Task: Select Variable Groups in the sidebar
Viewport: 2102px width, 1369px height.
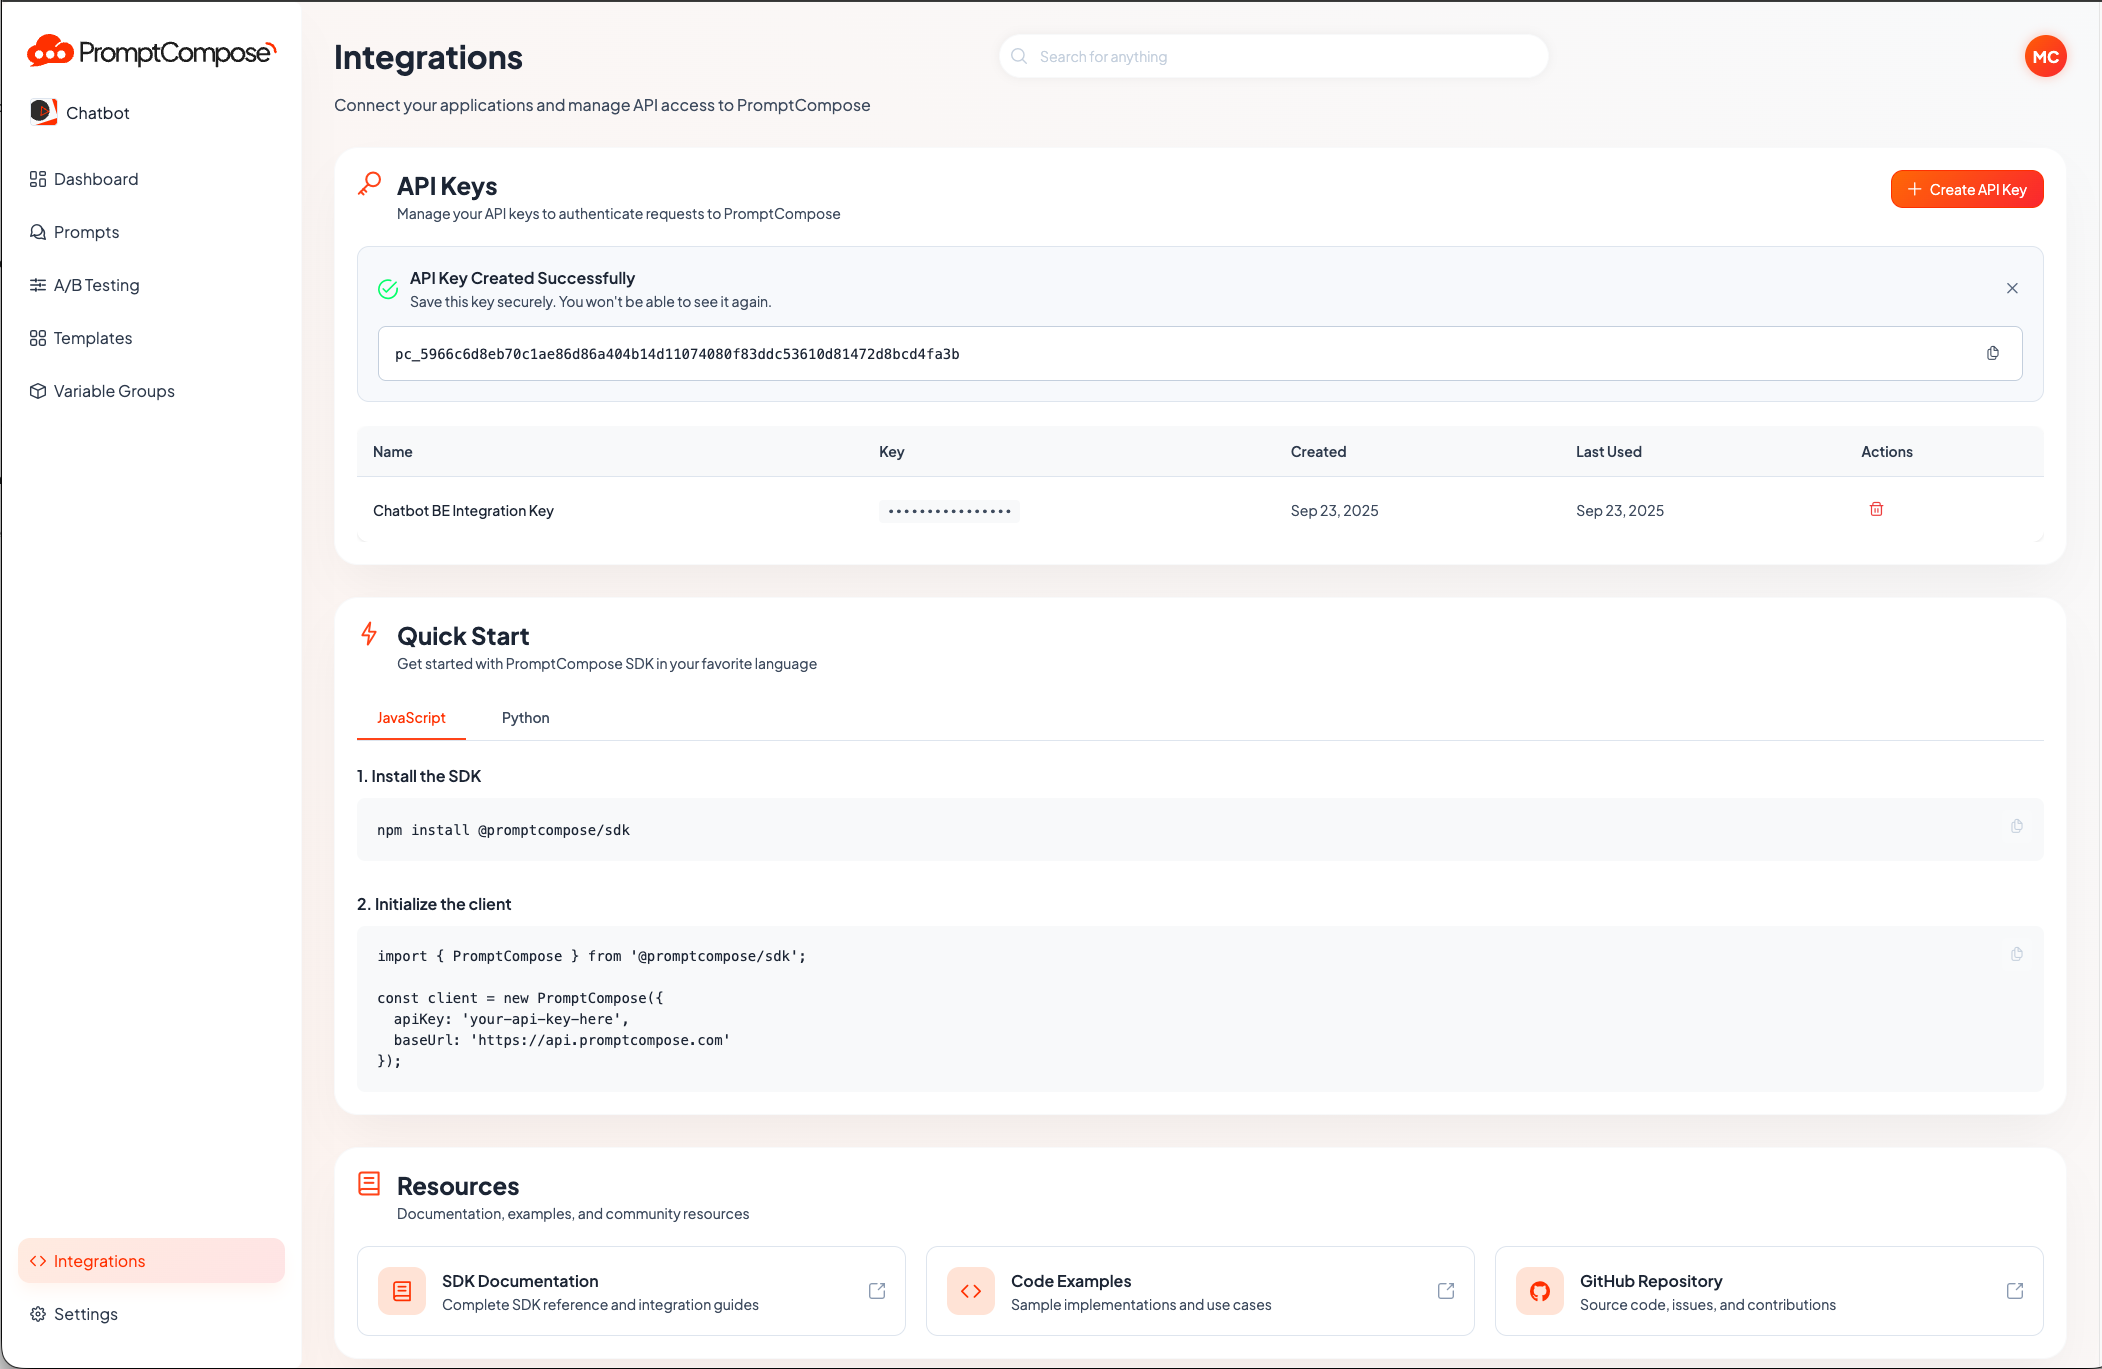Action: (114, 390)
